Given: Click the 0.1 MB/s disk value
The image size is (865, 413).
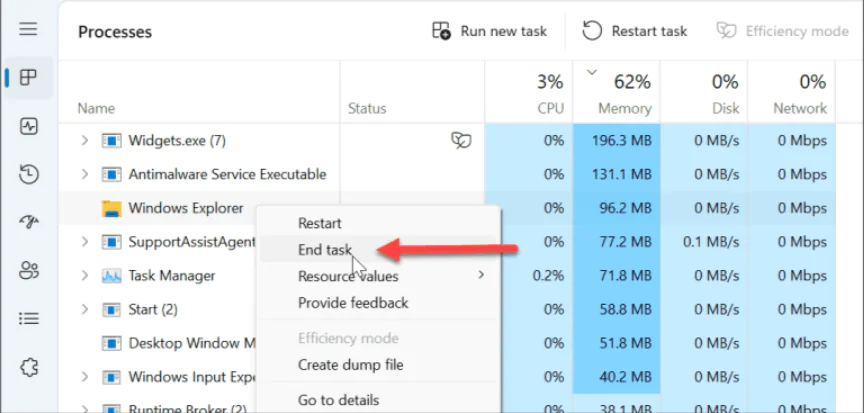Looking at the screenshot, I should [711, 242].
